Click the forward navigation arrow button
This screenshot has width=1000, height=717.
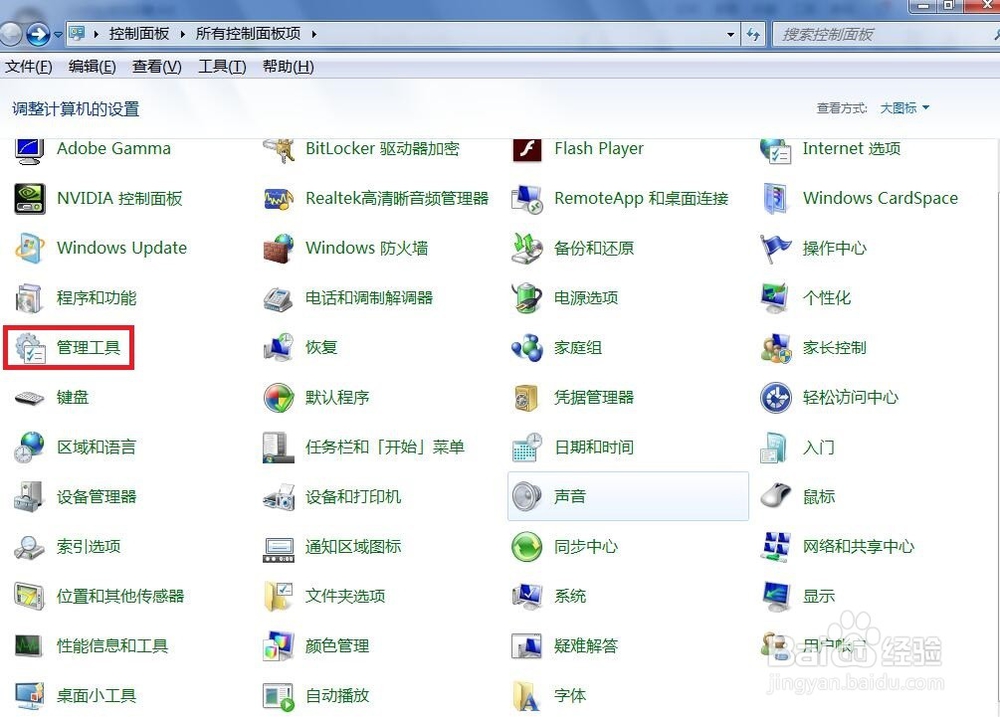coord(38,34)
